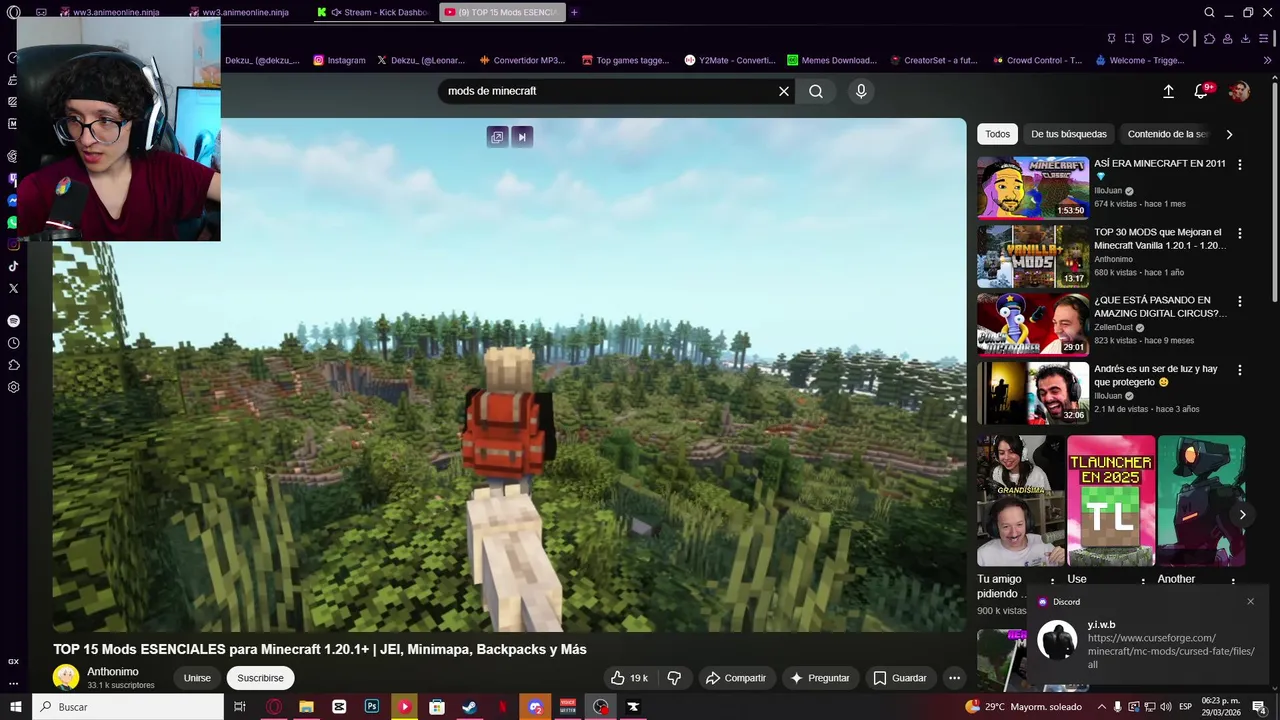
Task: Open options for Andrés es un ser de luz
Action: point(1240,370)
